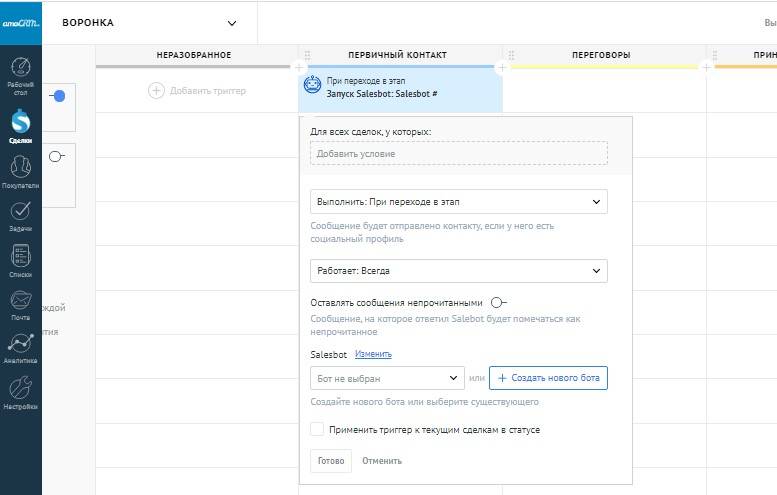Viewport: 777px width, 495px height.
Task: Check Применить триггер к текущим сделкам
Action: click(x=317, y=430)
